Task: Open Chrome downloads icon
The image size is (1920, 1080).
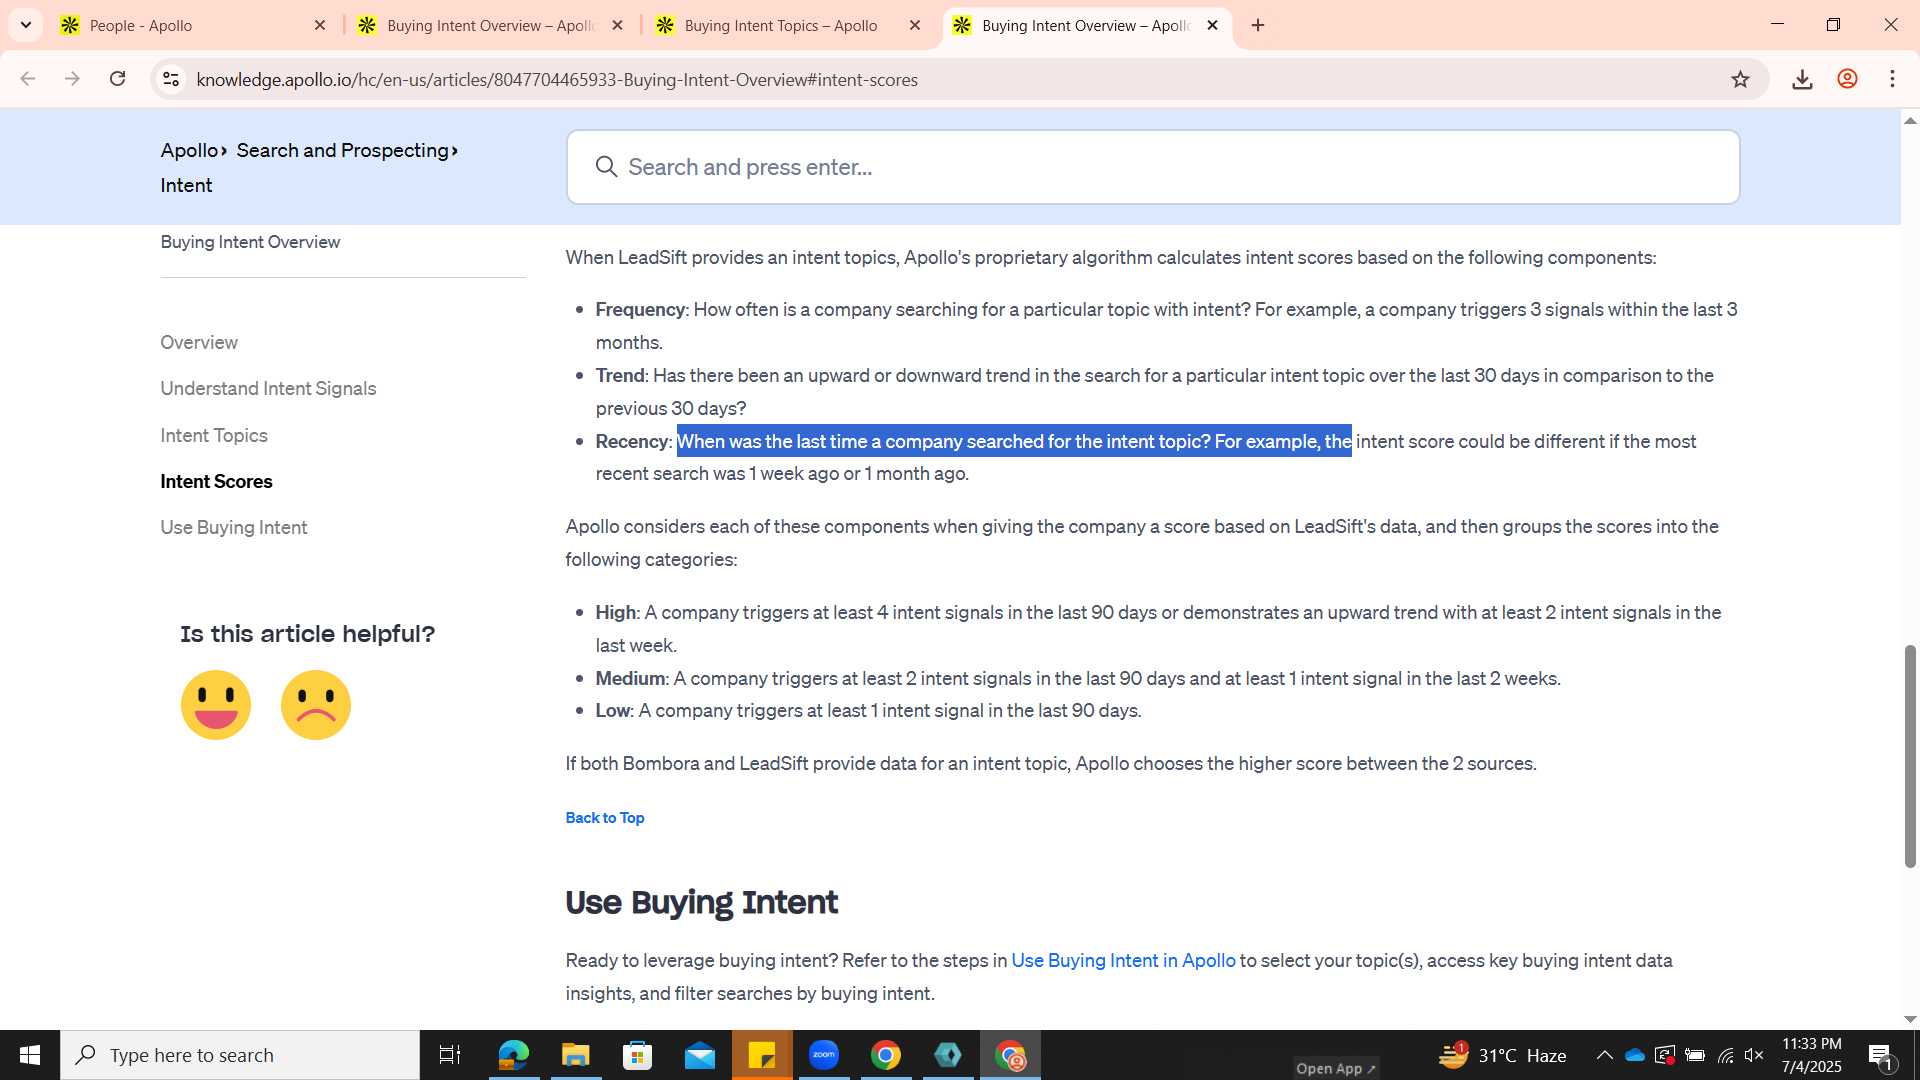Action: 1802,79
